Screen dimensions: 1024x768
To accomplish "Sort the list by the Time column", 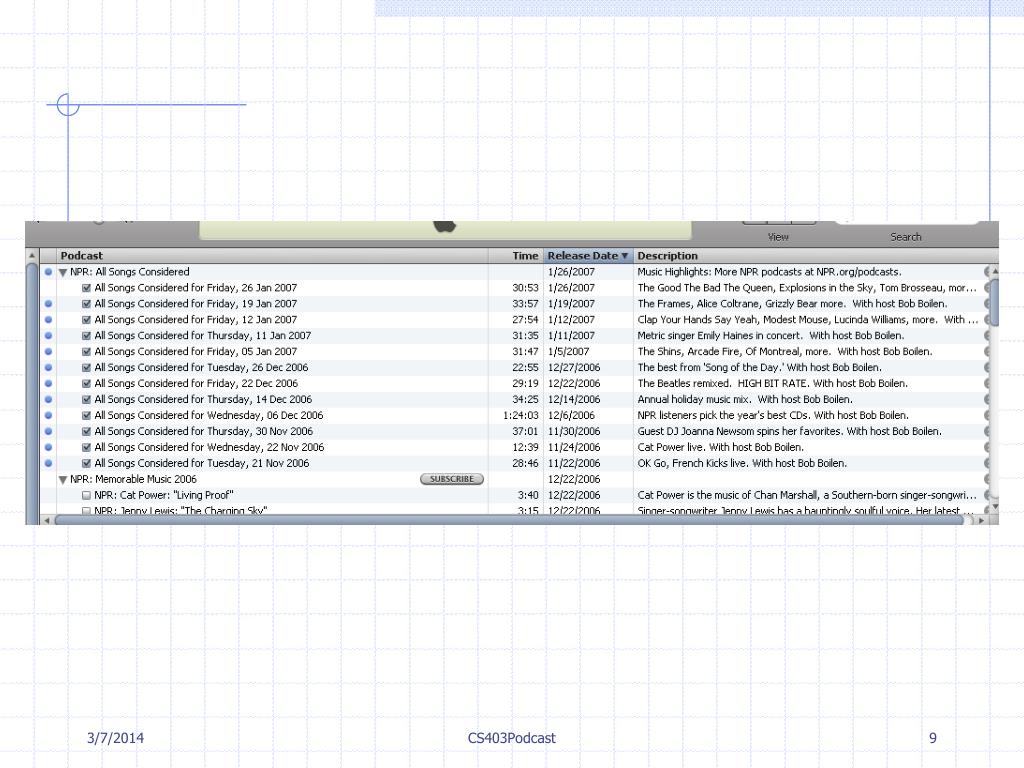I will 516,256.
